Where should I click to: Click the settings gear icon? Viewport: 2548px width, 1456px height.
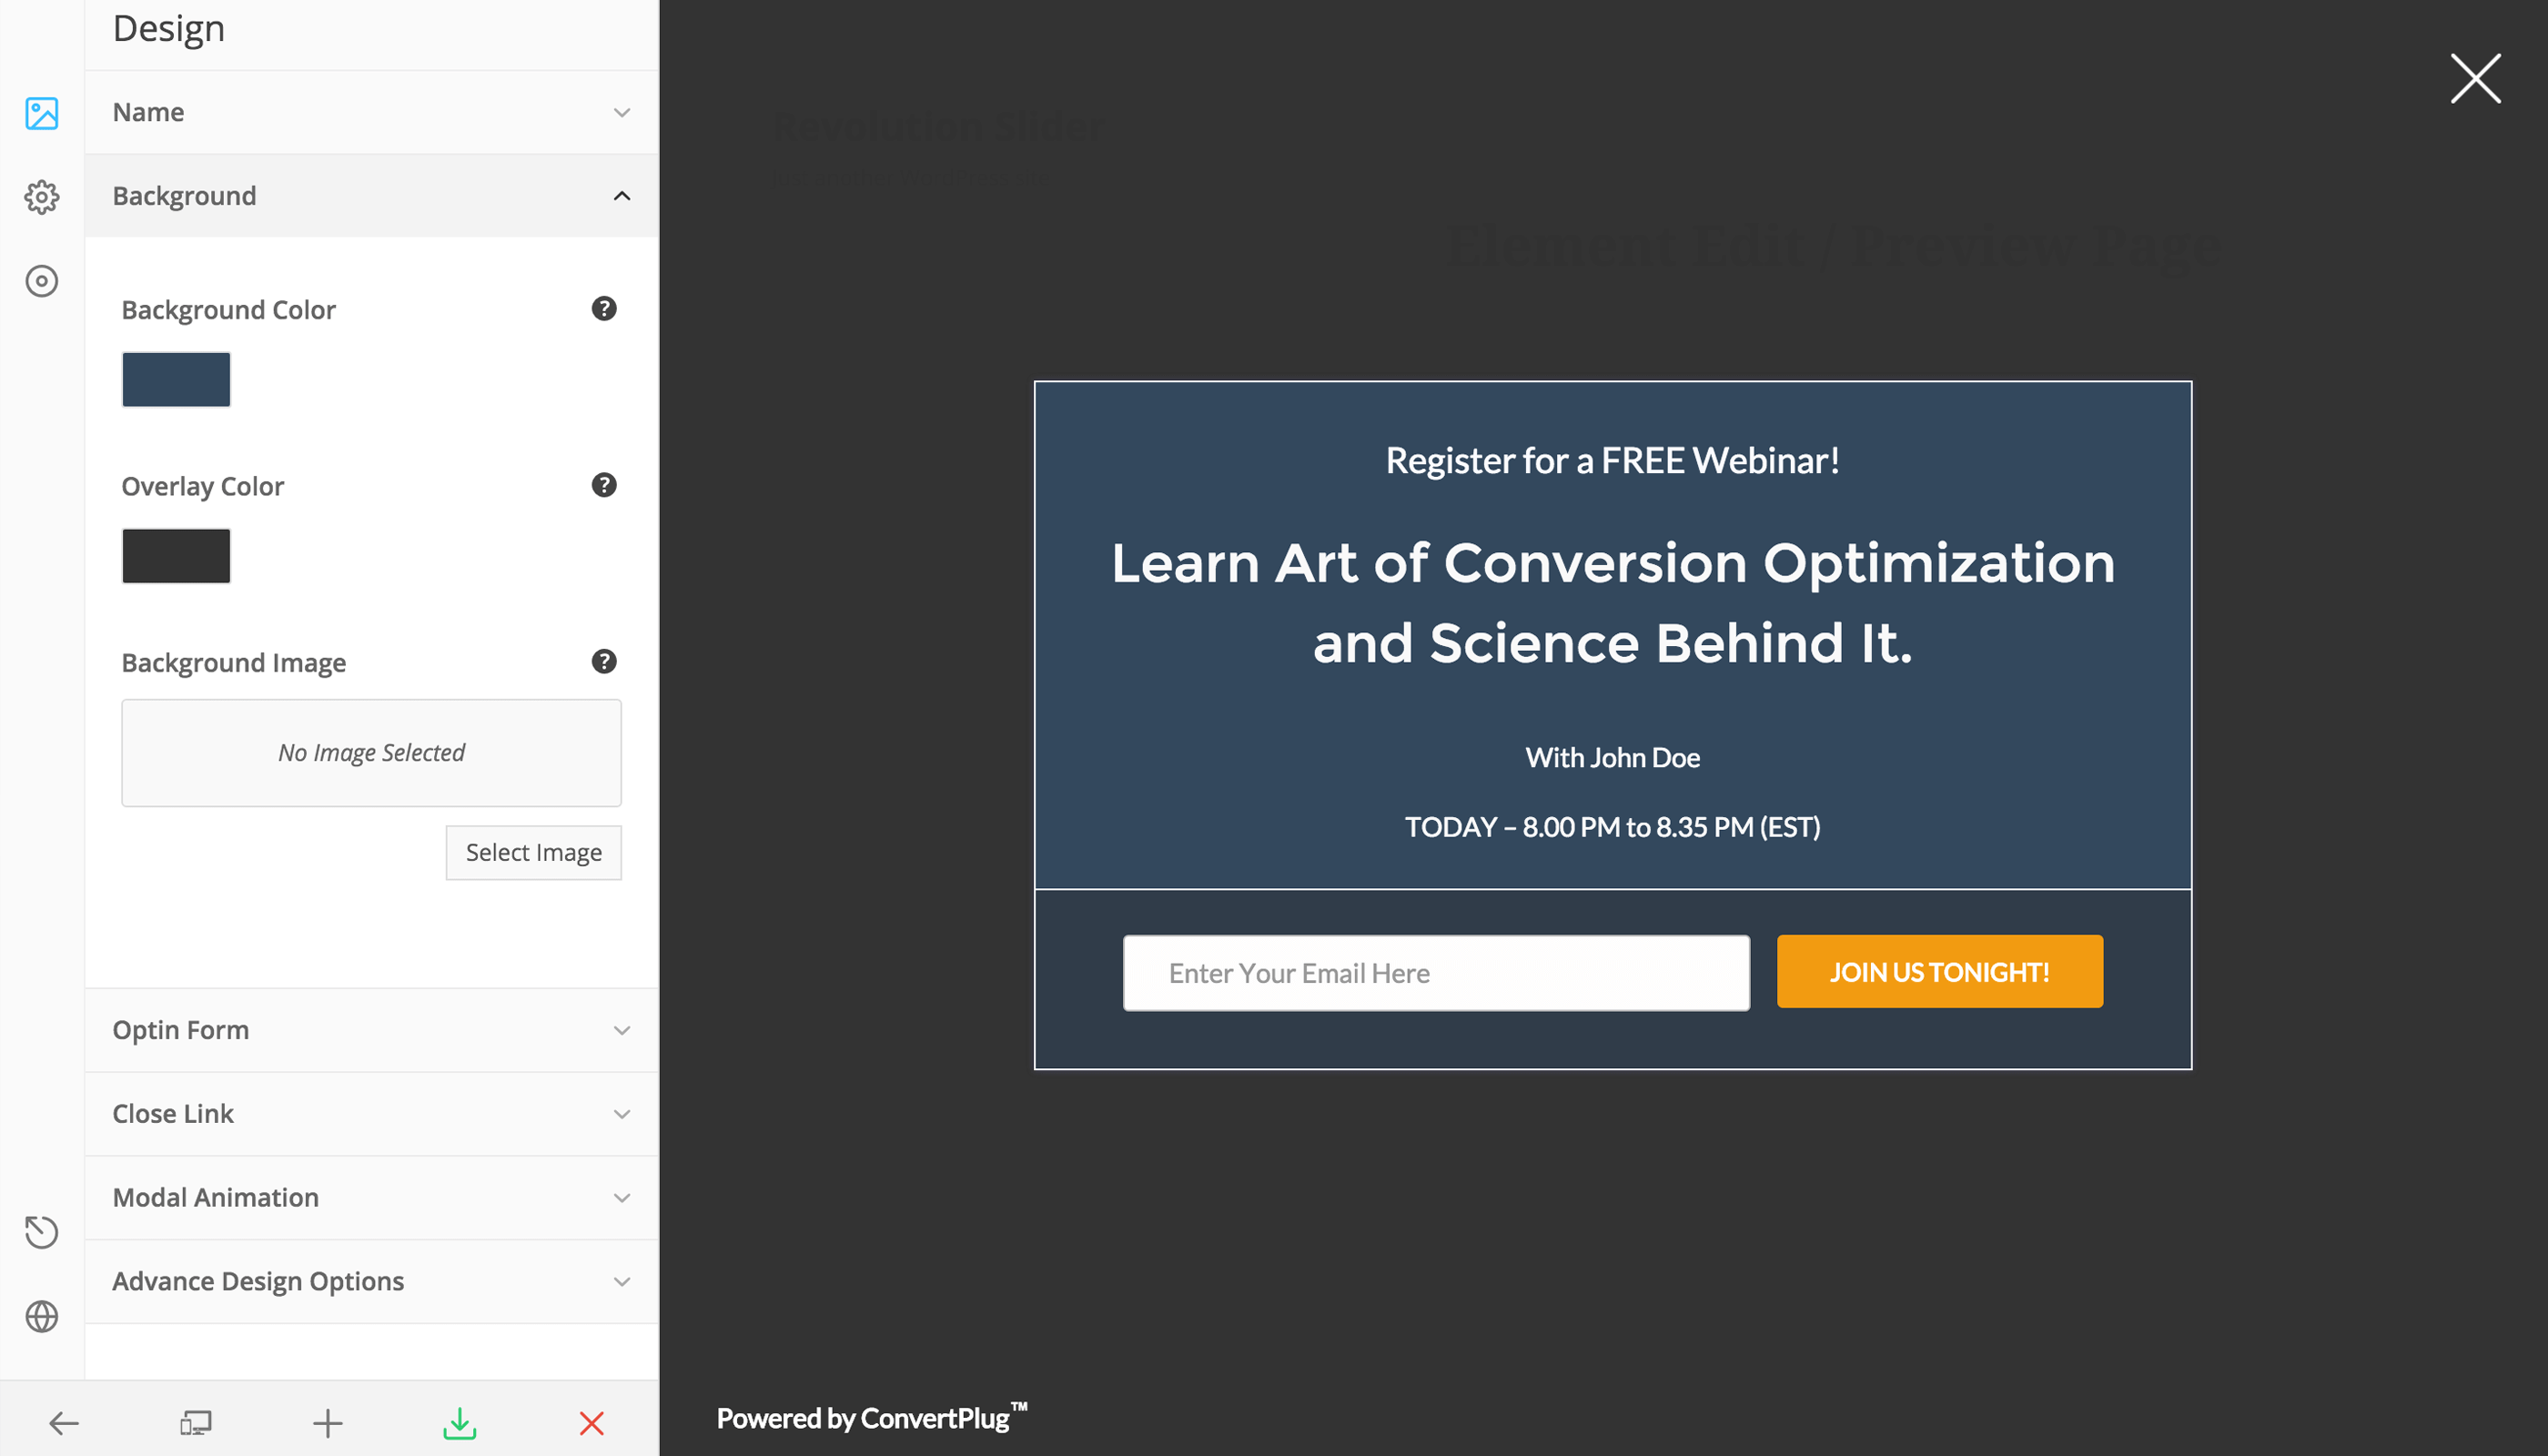click(x=42, y=196)
